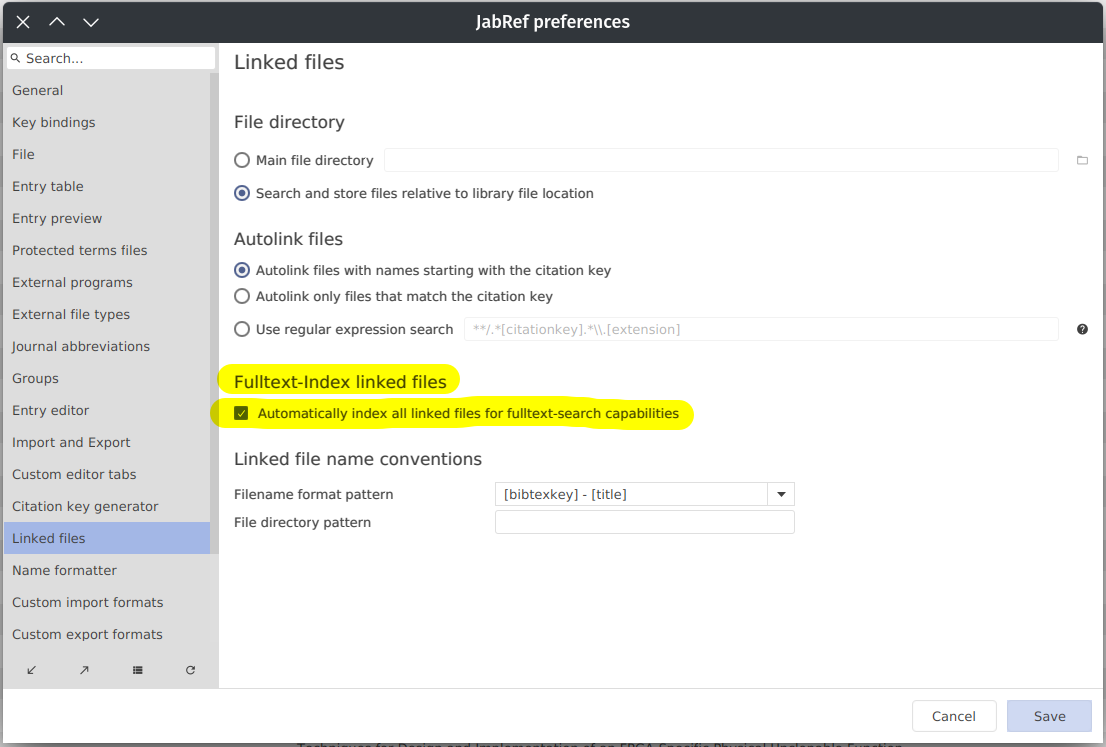The width and height of the screenshot is (1106, 747).
Task: Open Protected terms files section
Action: coord(107,250)
